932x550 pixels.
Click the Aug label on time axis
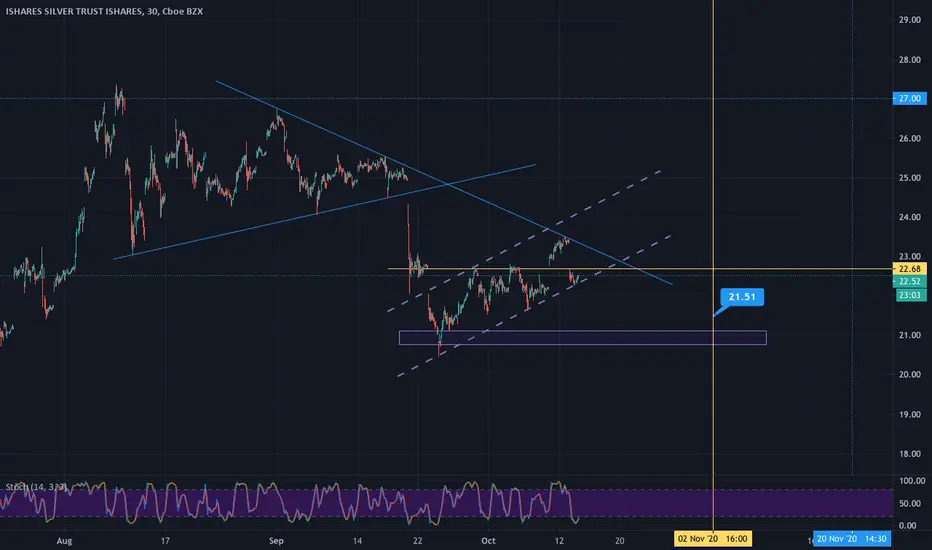coord(64,540)
